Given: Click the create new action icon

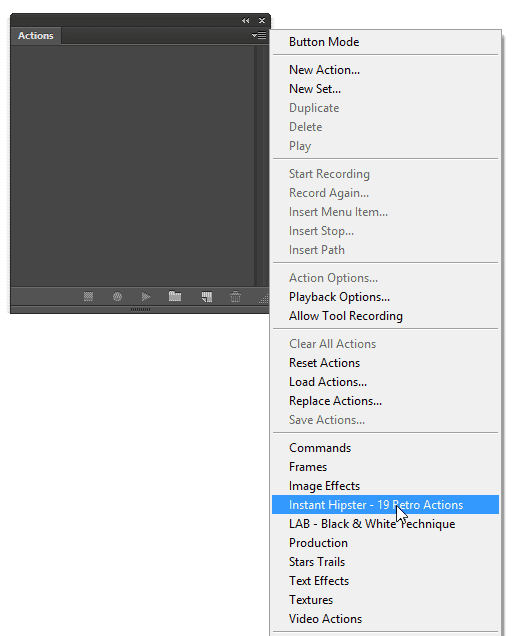Looking at the screenshot, I should [207, 297].
